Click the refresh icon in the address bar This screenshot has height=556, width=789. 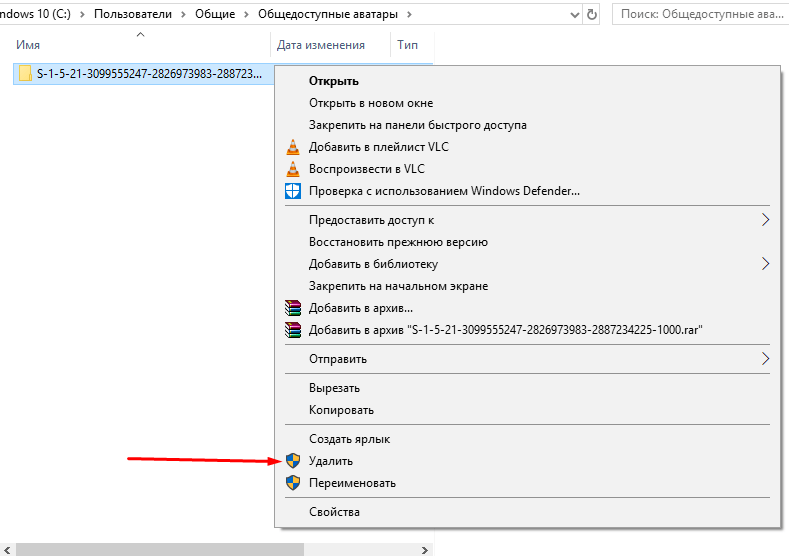click(592, 15)
